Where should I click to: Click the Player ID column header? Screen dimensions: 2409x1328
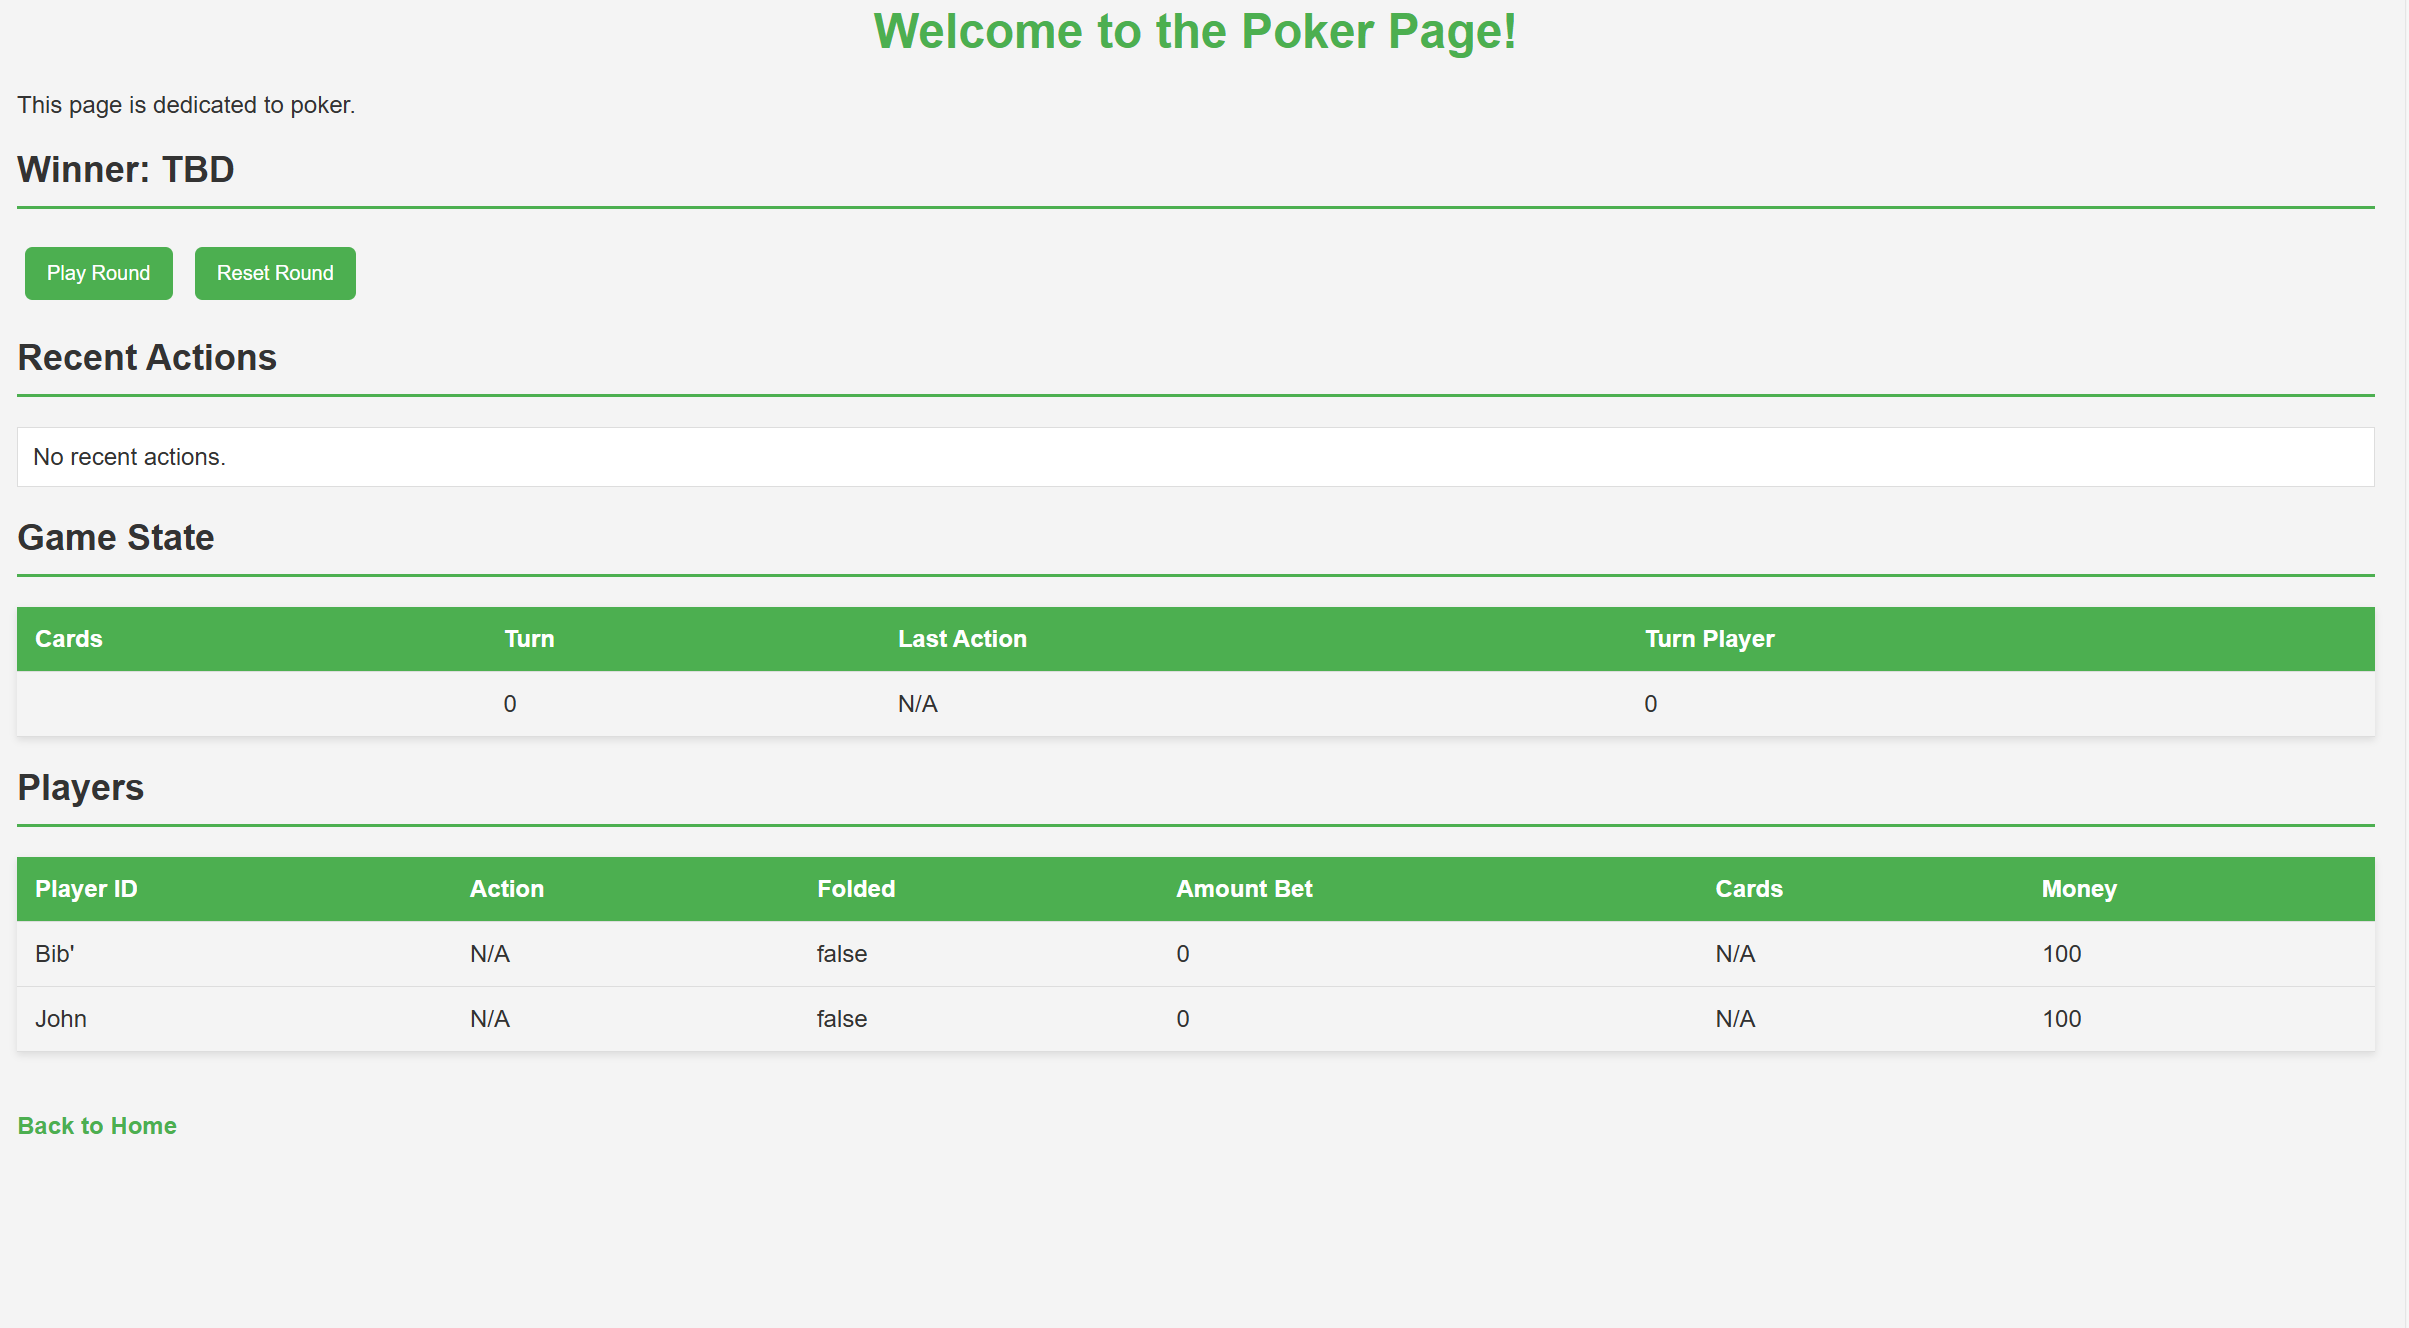[x=86, y=889]
